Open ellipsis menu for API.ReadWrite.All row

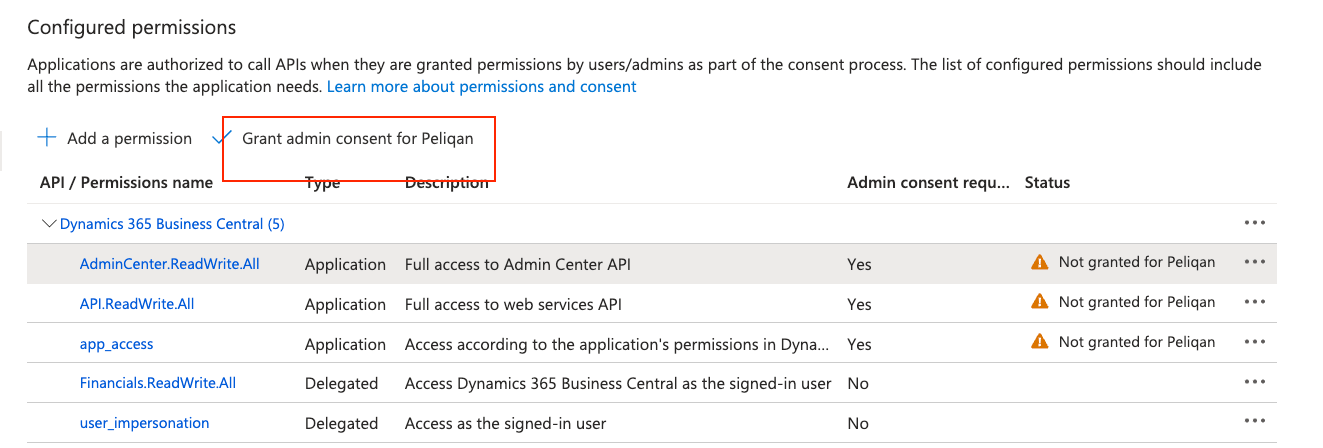1255,302
